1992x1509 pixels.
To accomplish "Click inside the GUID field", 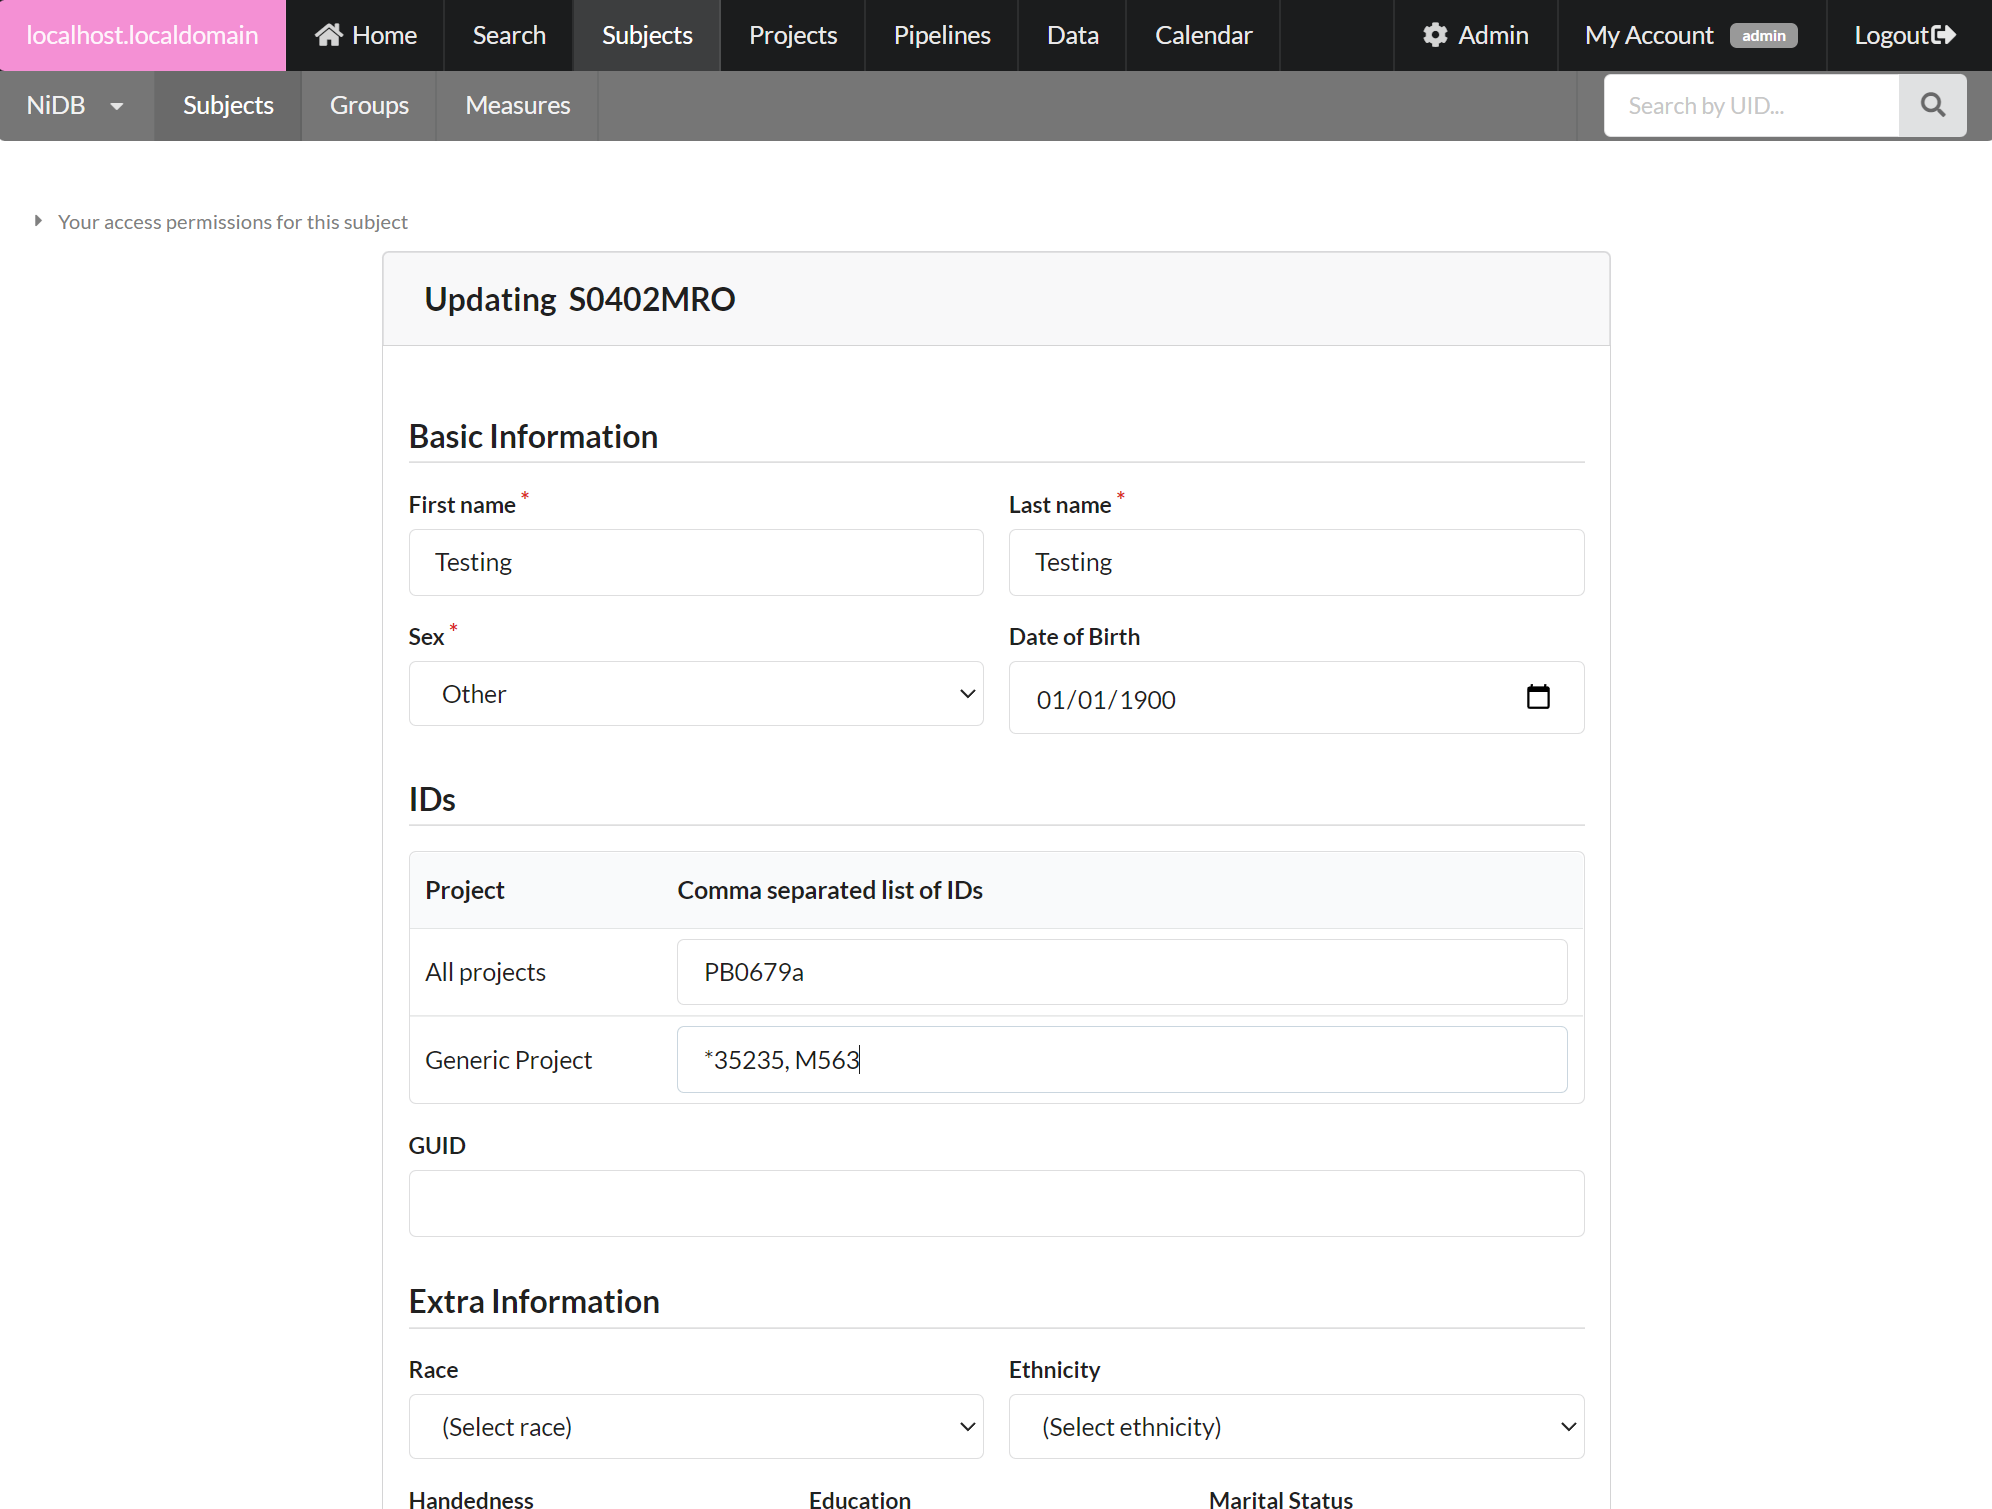I will [x=994, y=1203].
